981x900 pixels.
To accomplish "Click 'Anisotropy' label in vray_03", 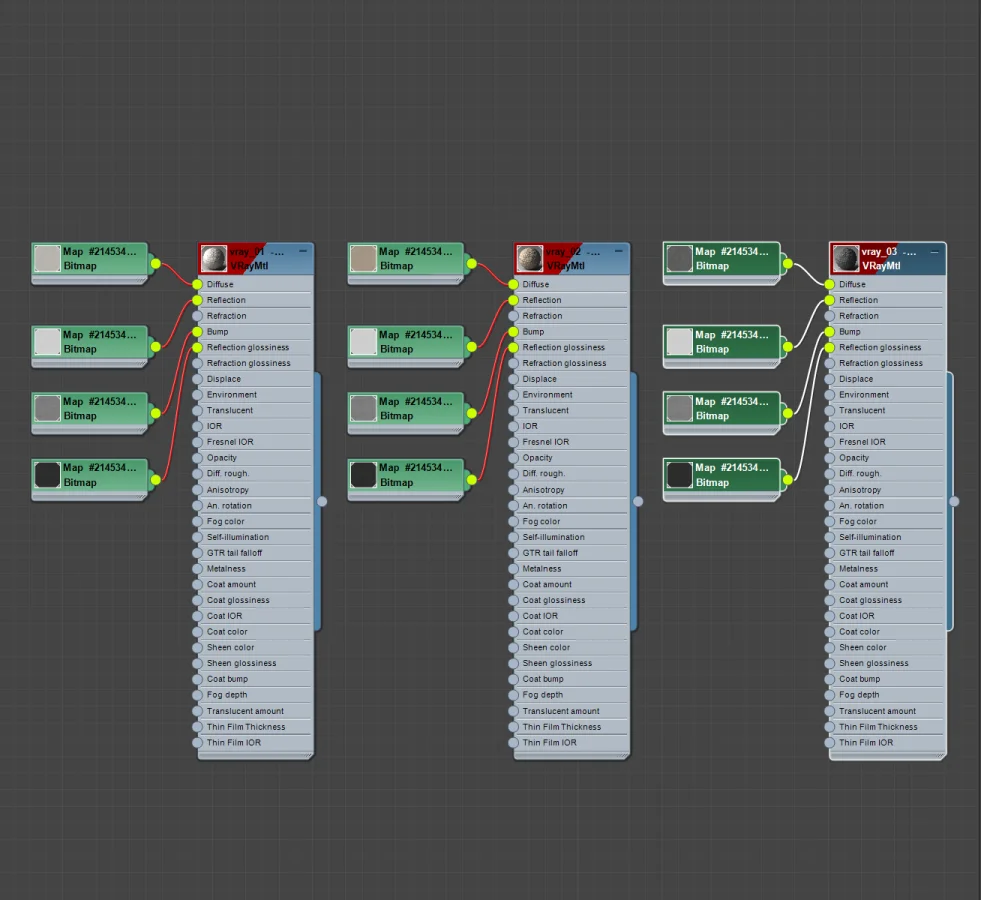I will [x=860, y=490].
